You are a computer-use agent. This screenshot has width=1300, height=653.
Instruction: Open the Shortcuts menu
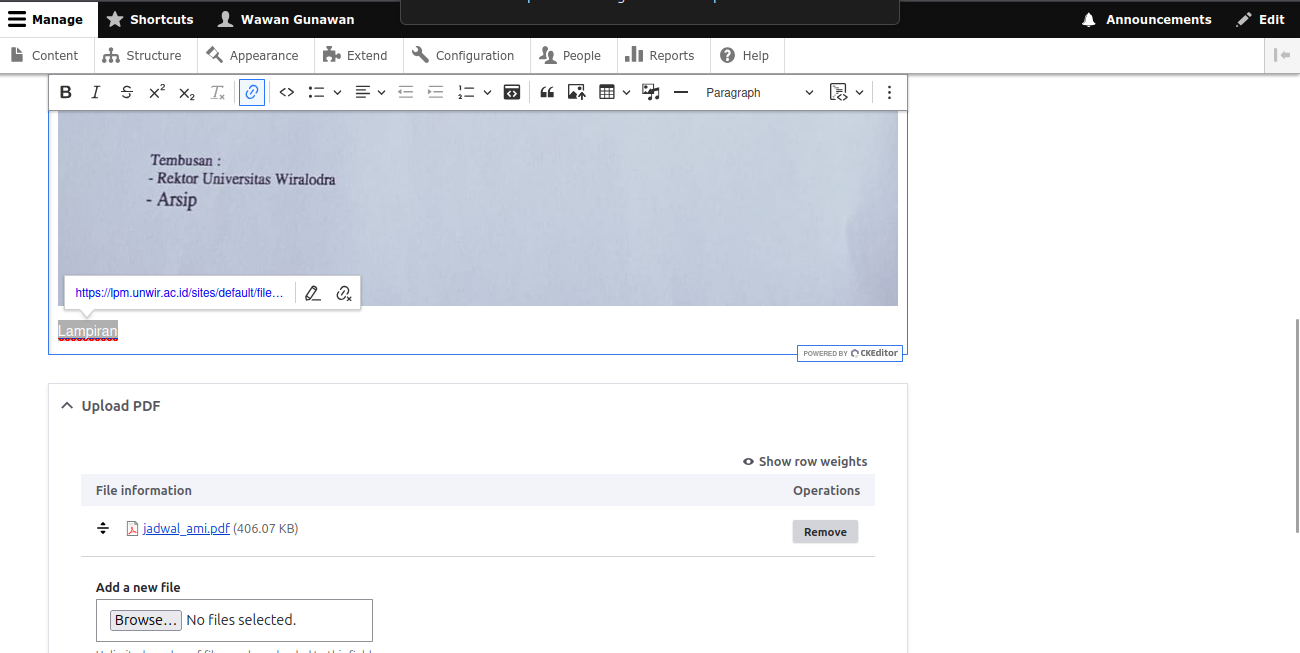[150, 19]
